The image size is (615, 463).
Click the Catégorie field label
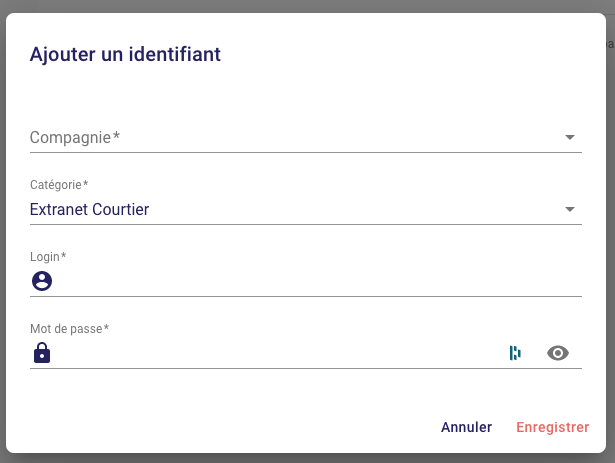[58, 185]
